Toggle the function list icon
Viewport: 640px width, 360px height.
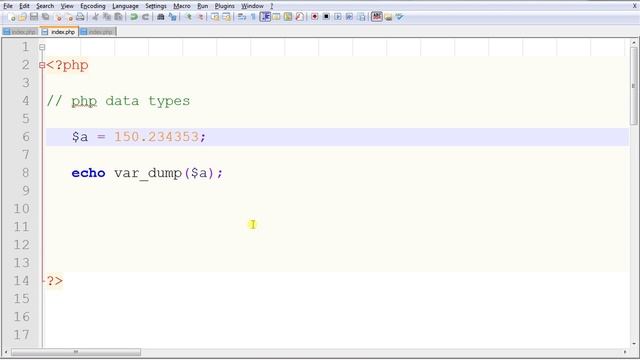(299, 17)
